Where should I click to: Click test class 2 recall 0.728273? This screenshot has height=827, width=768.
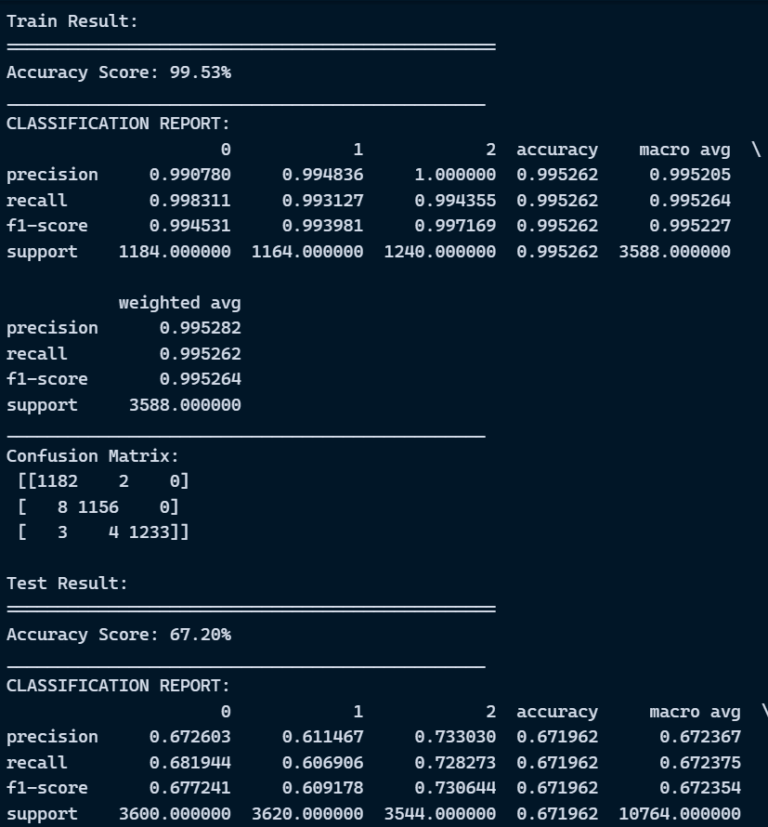pyautogui.click(x=455, y=763)
